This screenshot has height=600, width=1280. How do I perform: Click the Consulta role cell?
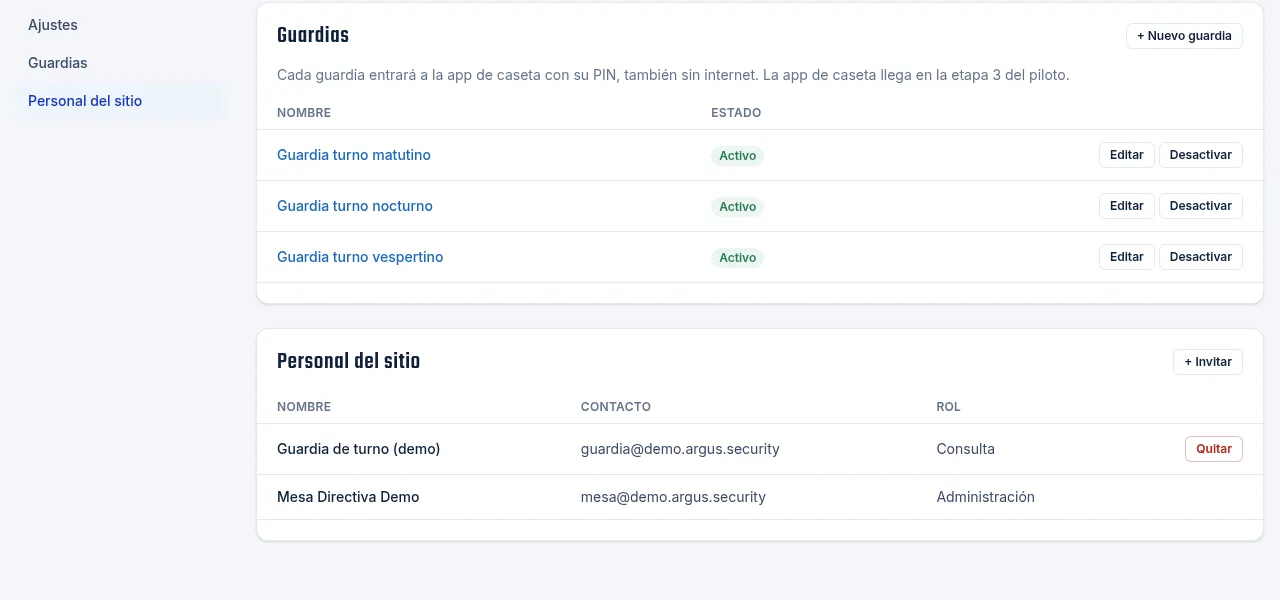pos(966,449)
